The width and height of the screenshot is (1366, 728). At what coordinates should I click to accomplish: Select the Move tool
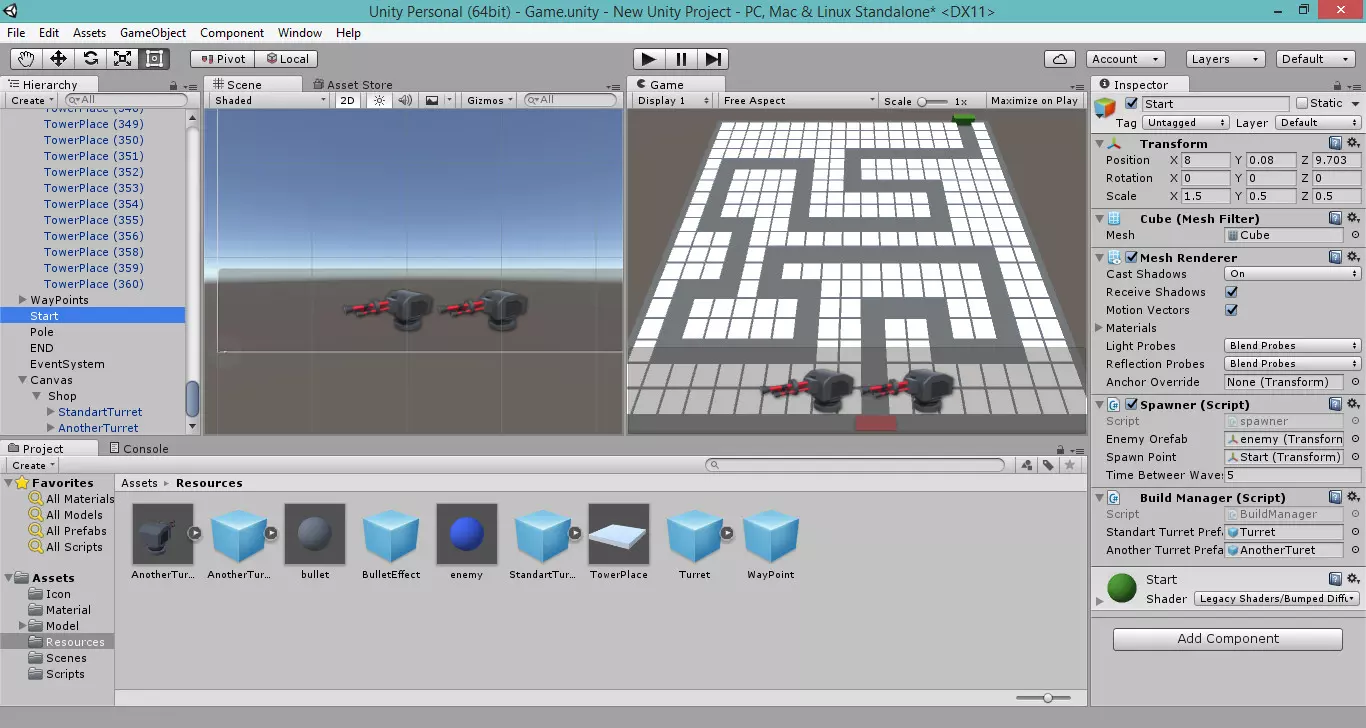(x=58, y=59)
